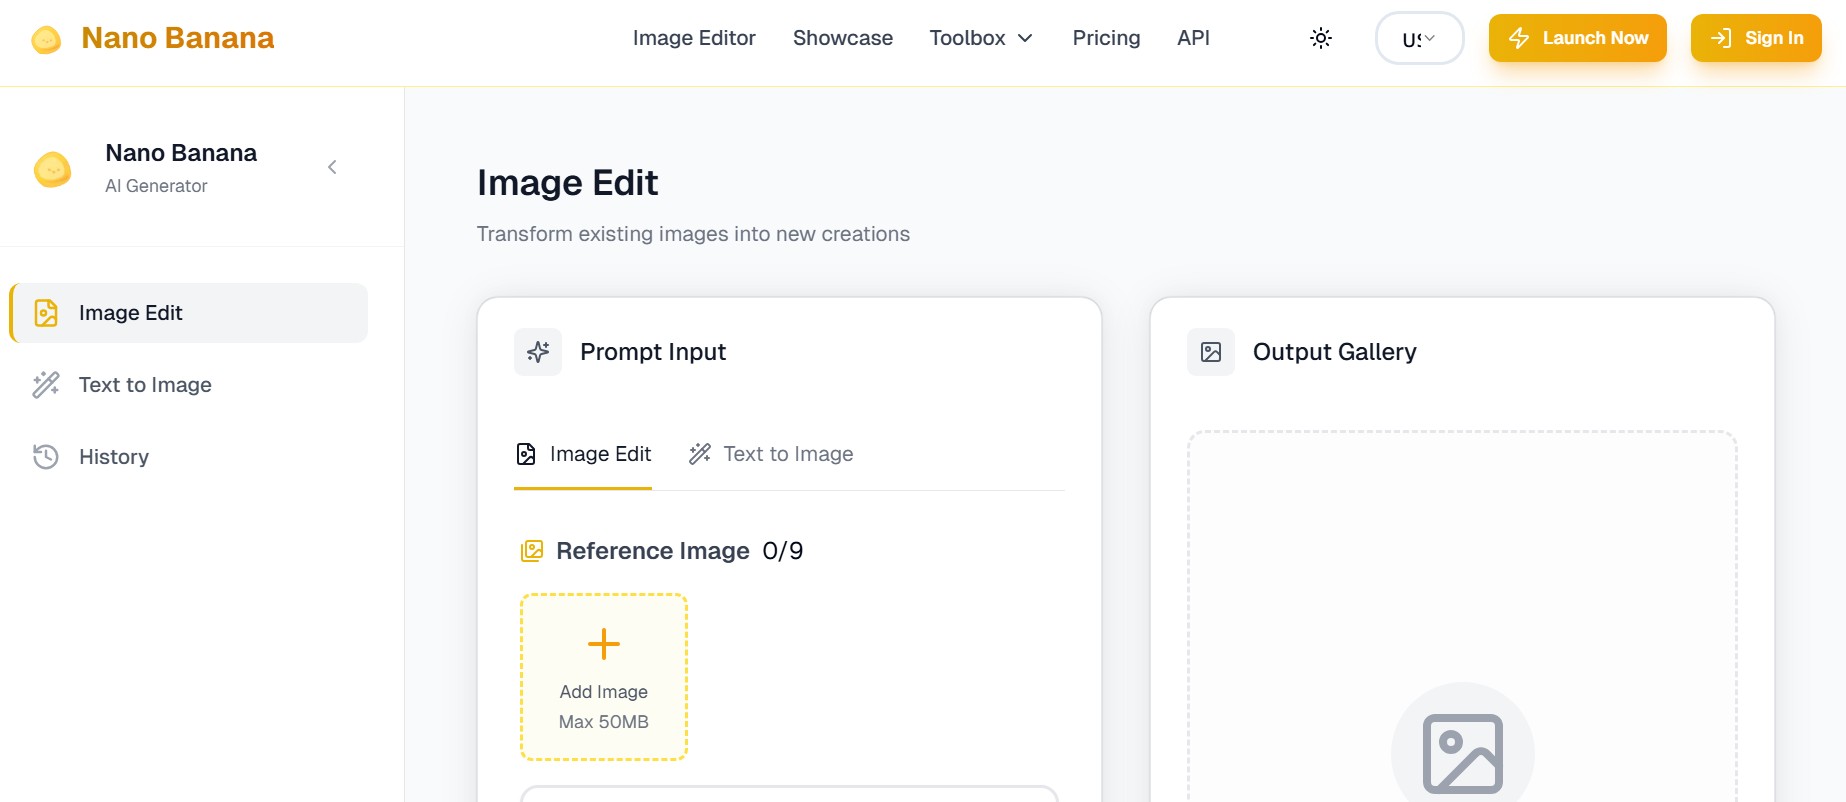Click the Output Gallery picture icon
Viewport: 1846px width, 802px height.
coord(1210,352)
